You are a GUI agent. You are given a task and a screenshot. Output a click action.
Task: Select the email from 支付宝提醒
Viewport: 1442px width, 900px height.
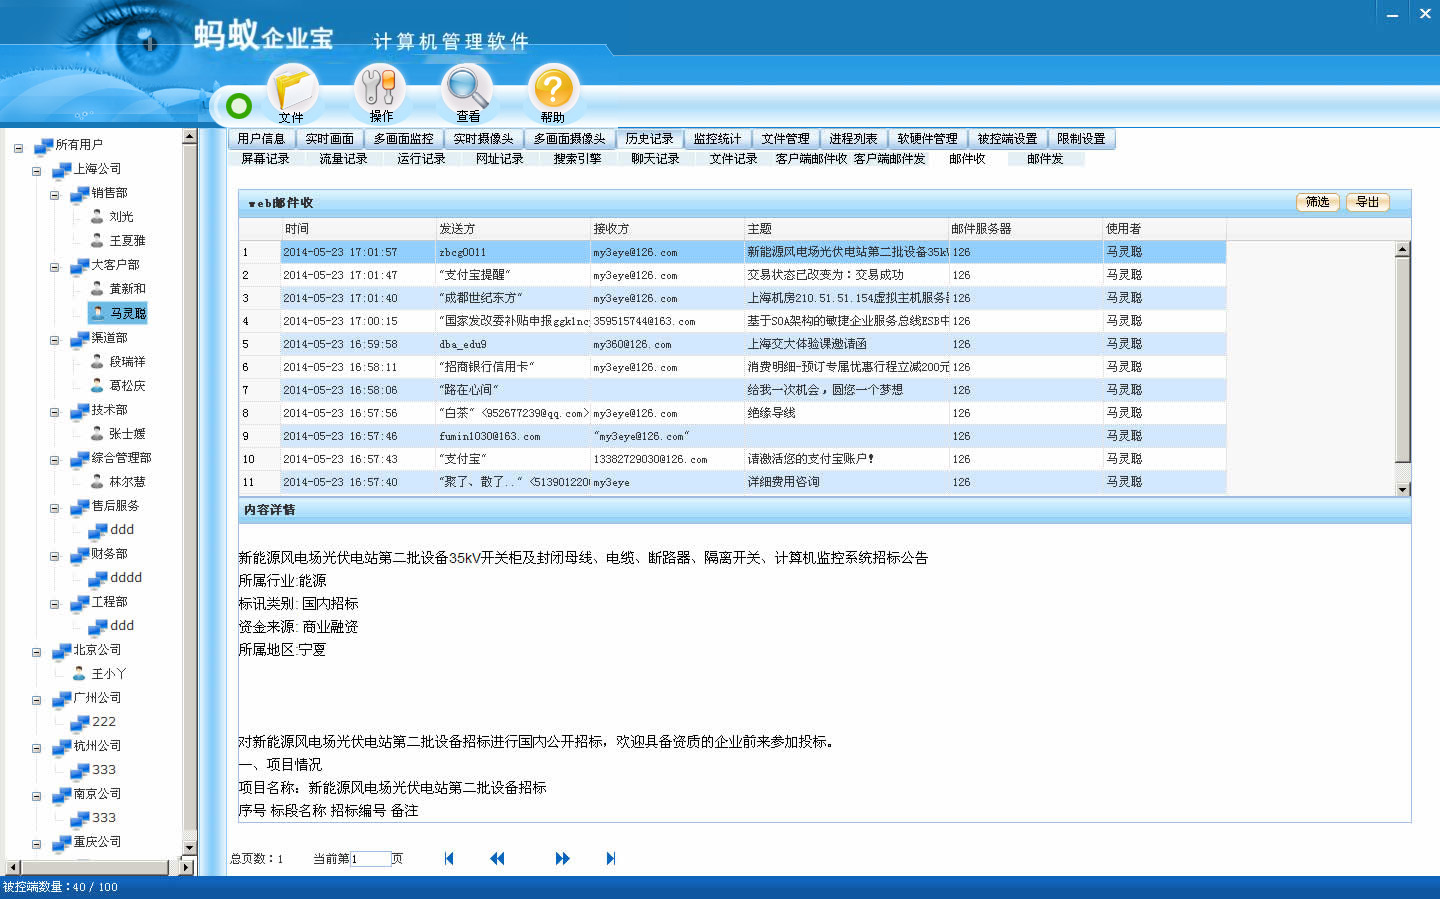coord(475,275)
